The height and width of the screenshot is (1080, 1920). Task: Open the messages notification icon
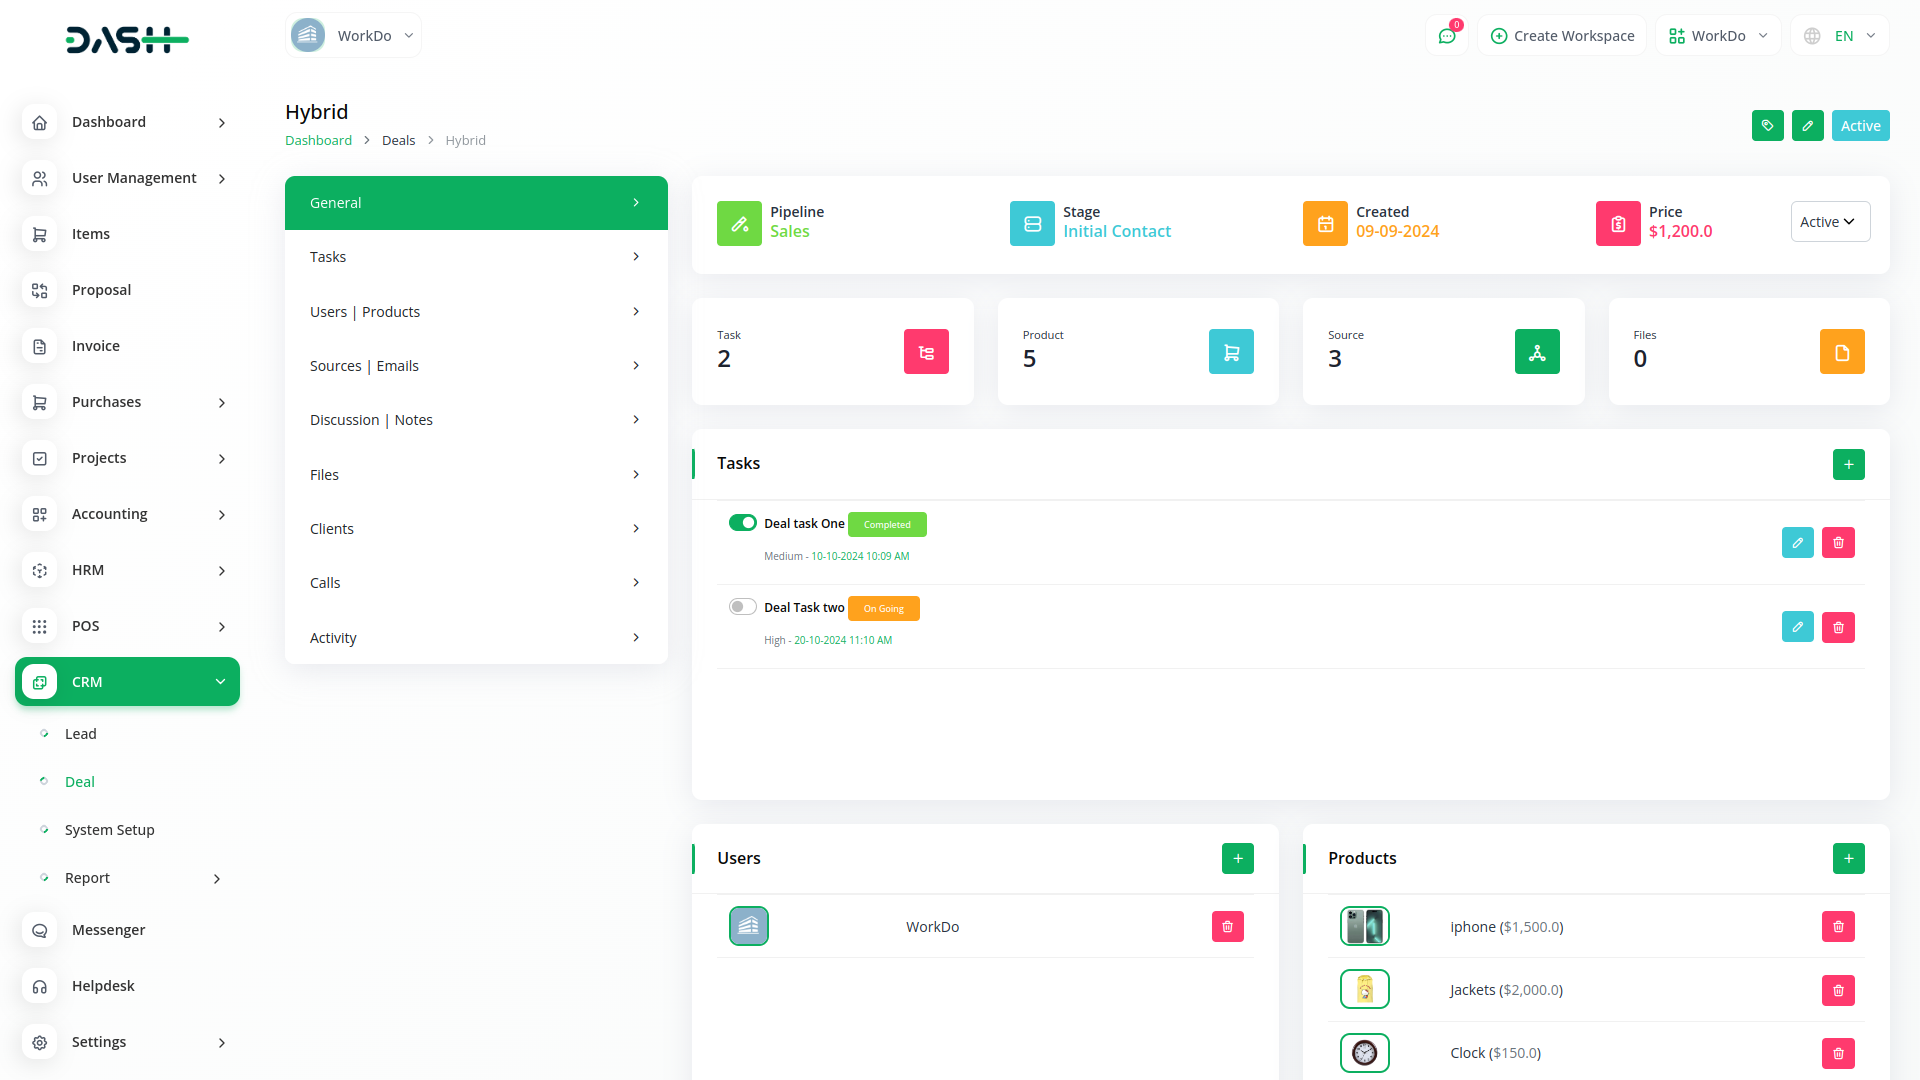pos(1447,35)
